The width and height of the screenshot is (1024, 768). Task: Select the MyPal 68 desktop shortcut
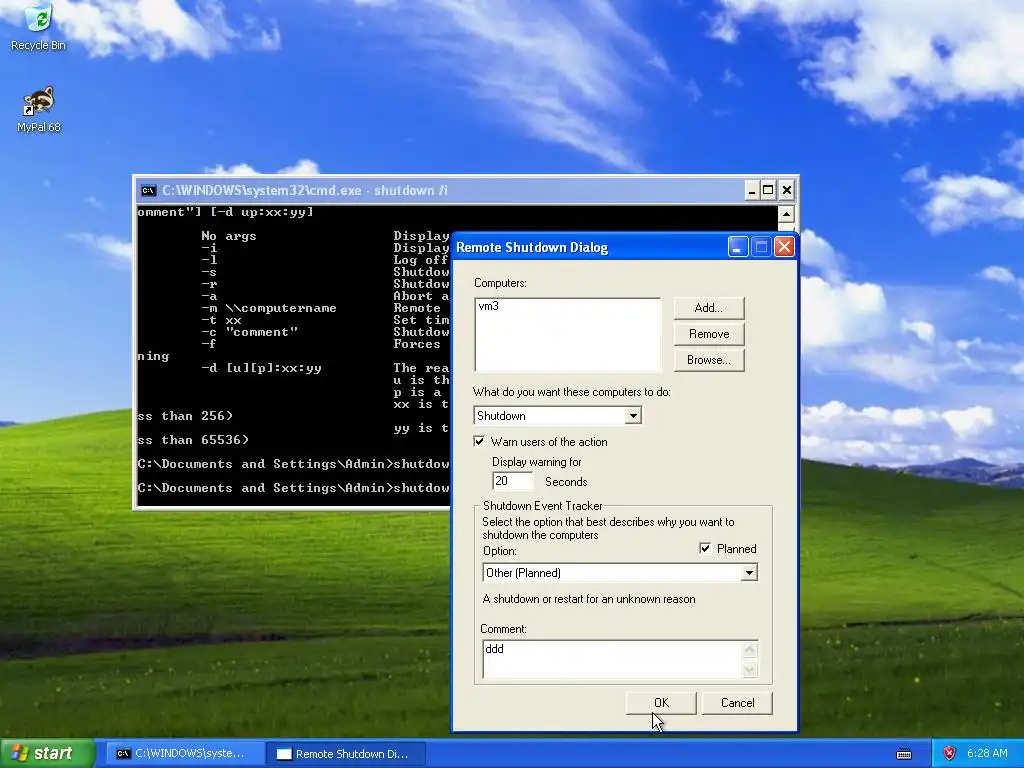pyautogui.click(x=39, y=109)
